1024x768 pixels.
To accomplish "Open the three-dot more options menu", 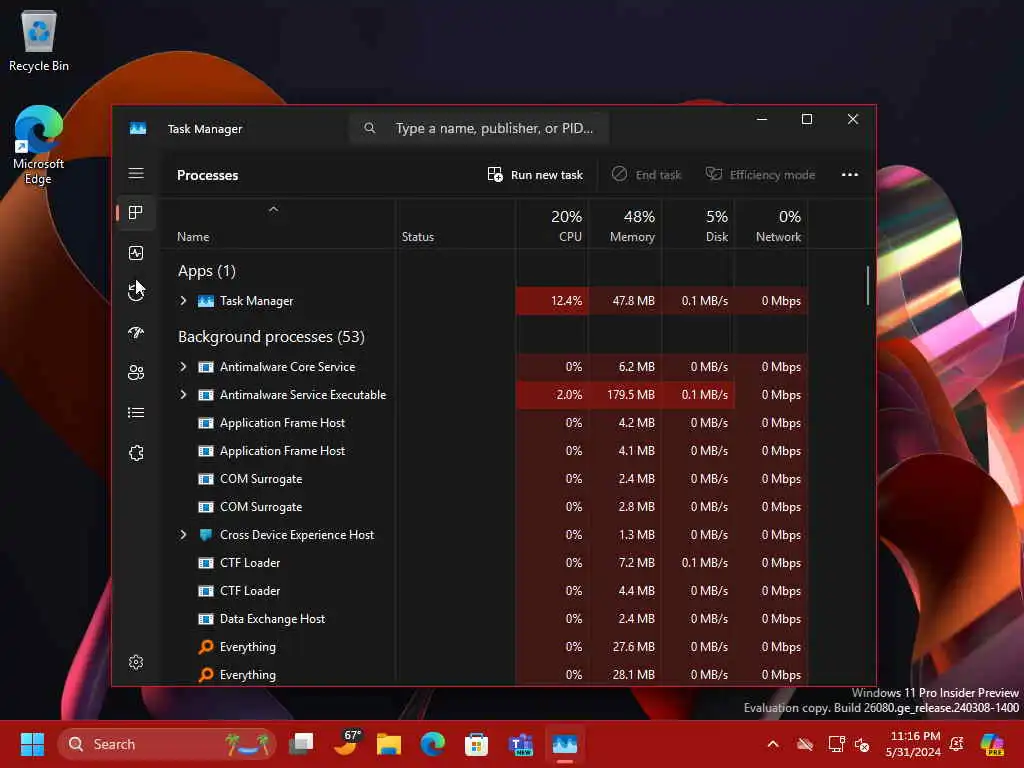I will (850, 174).
